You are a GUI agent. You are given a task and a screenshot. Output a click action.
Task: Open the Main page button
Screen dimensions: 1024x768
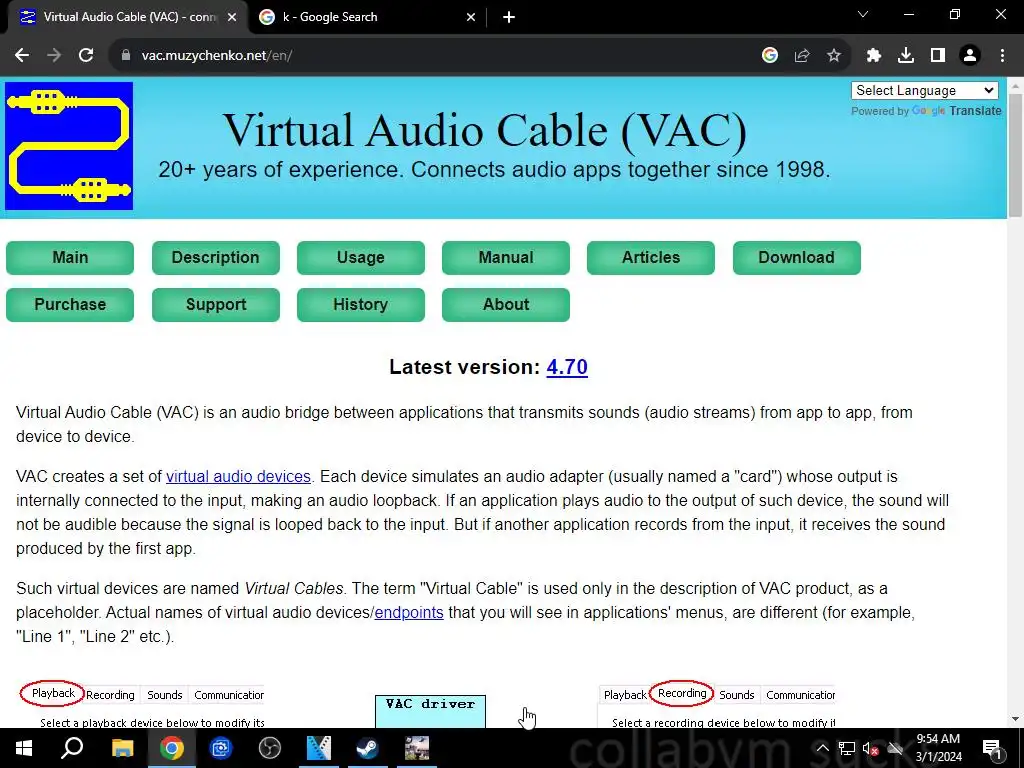pos(70,258)
